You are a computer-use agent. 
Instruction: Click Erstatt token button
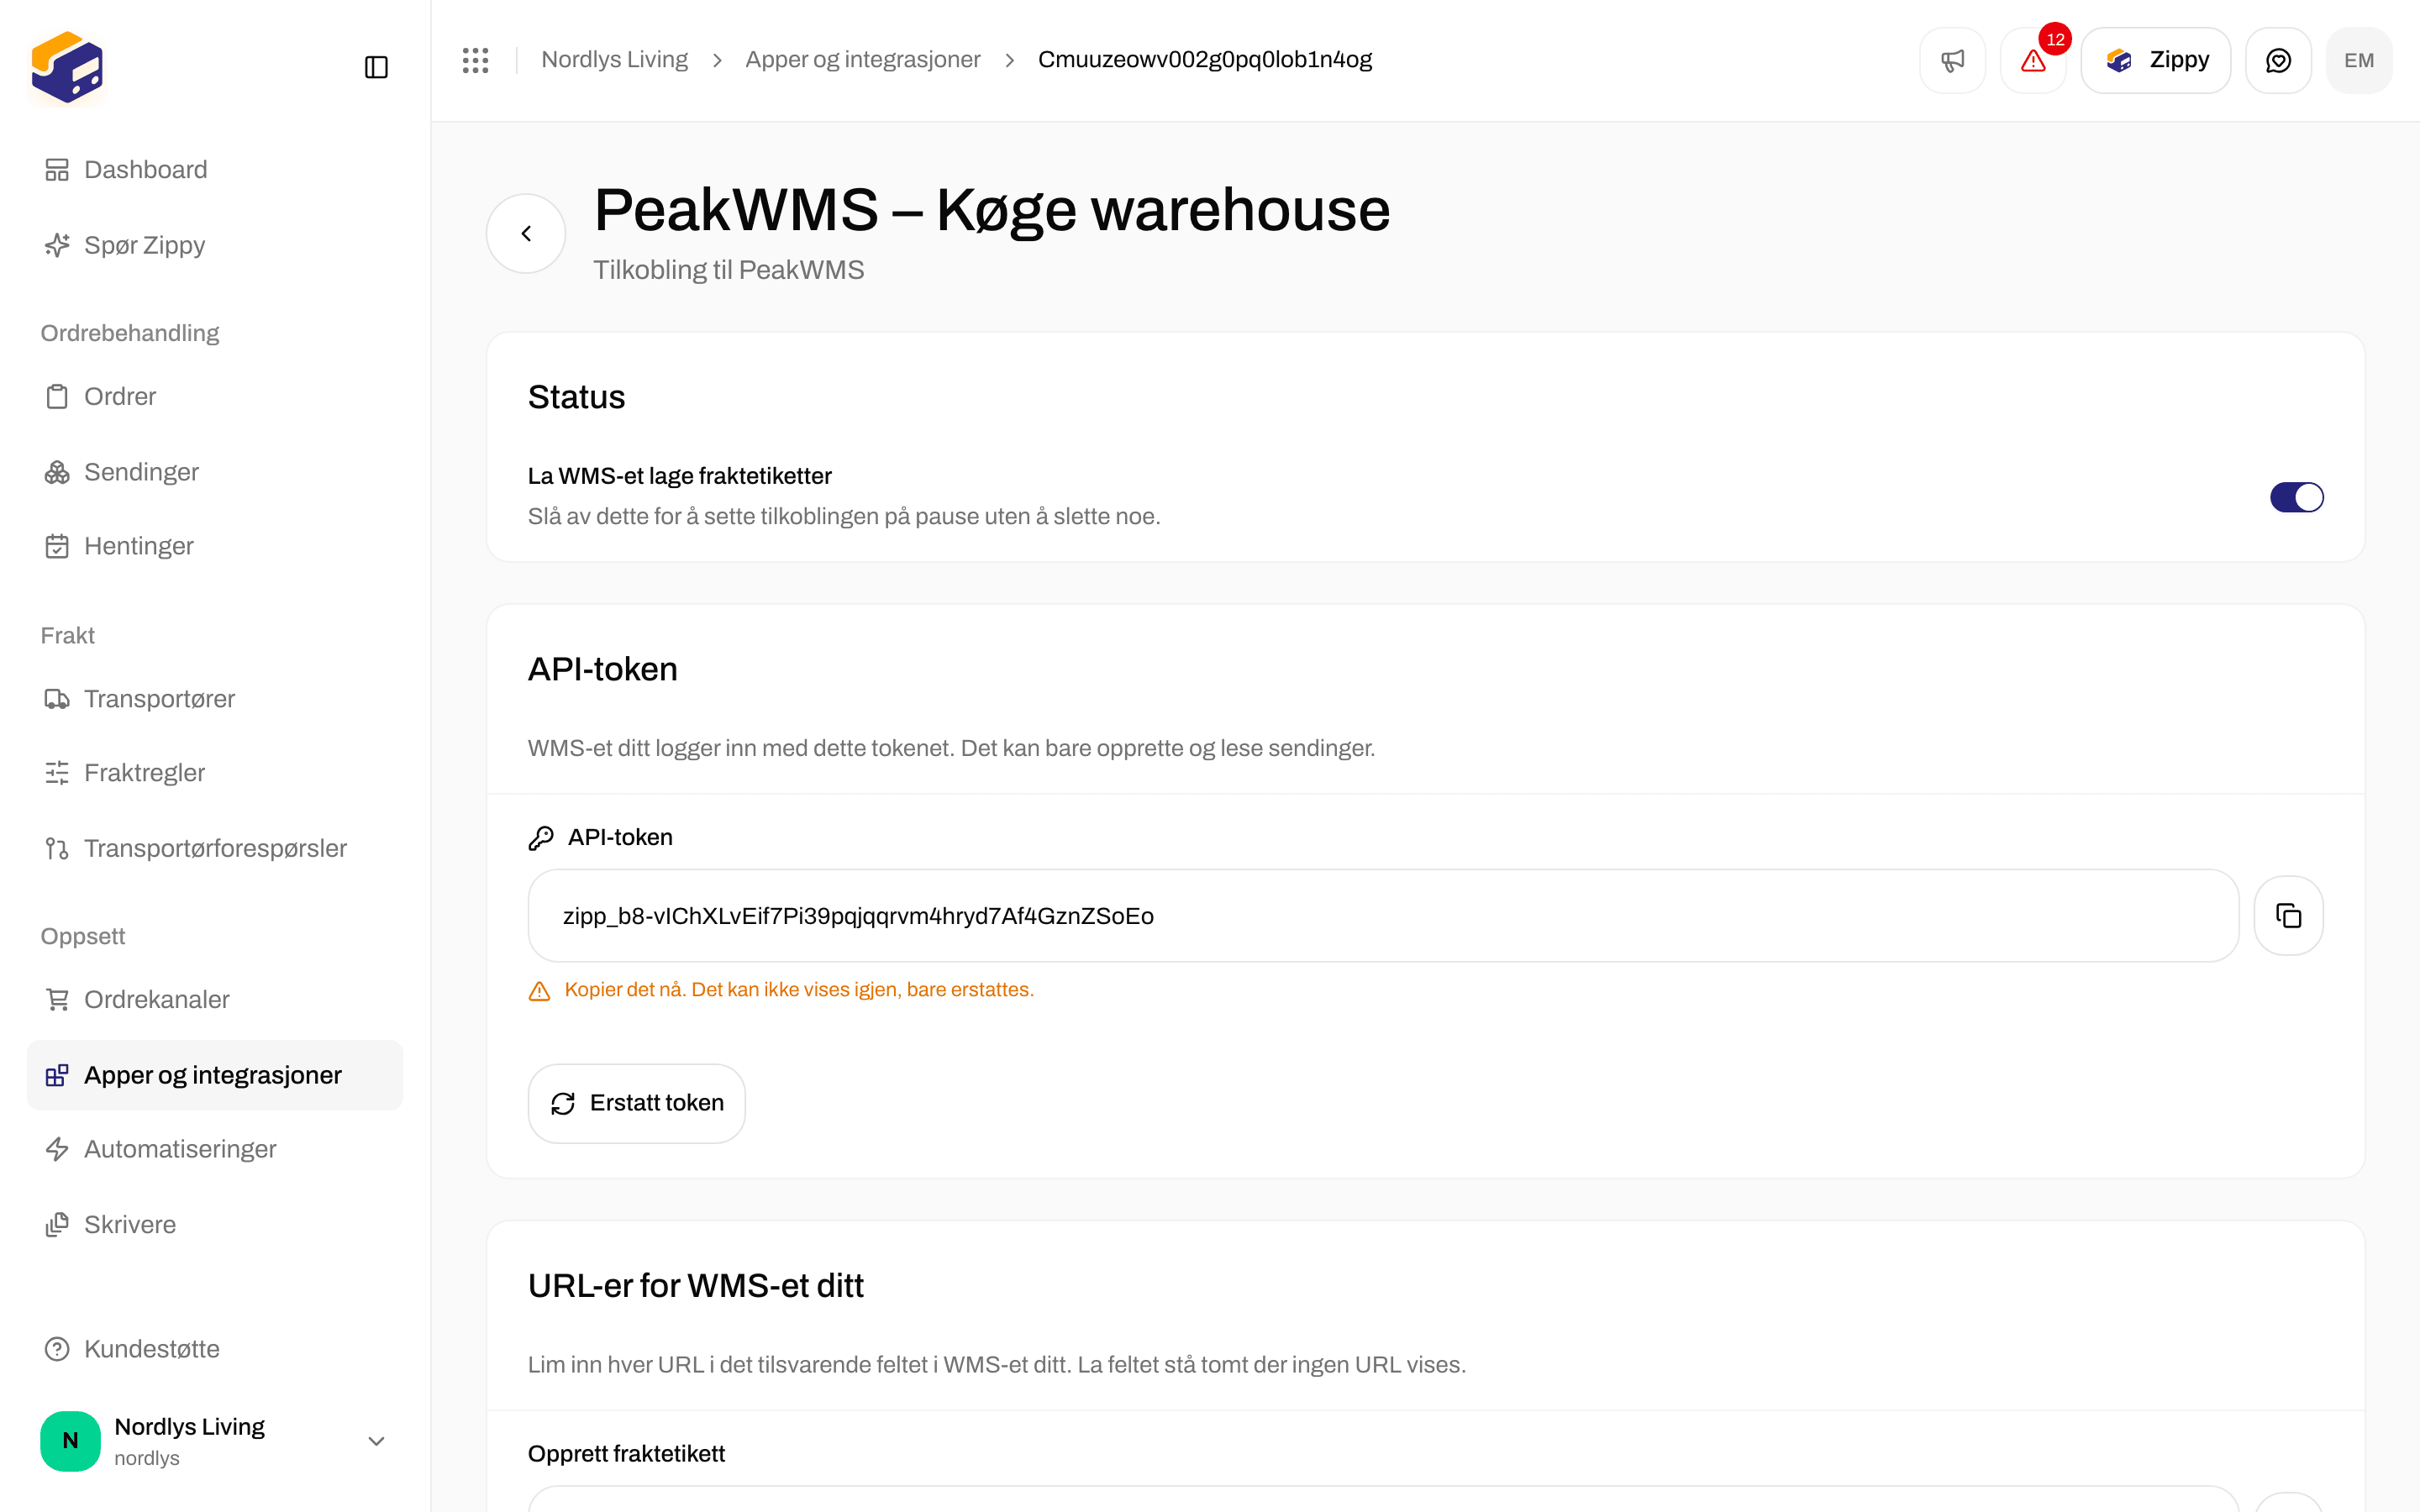click(636, 1103)
